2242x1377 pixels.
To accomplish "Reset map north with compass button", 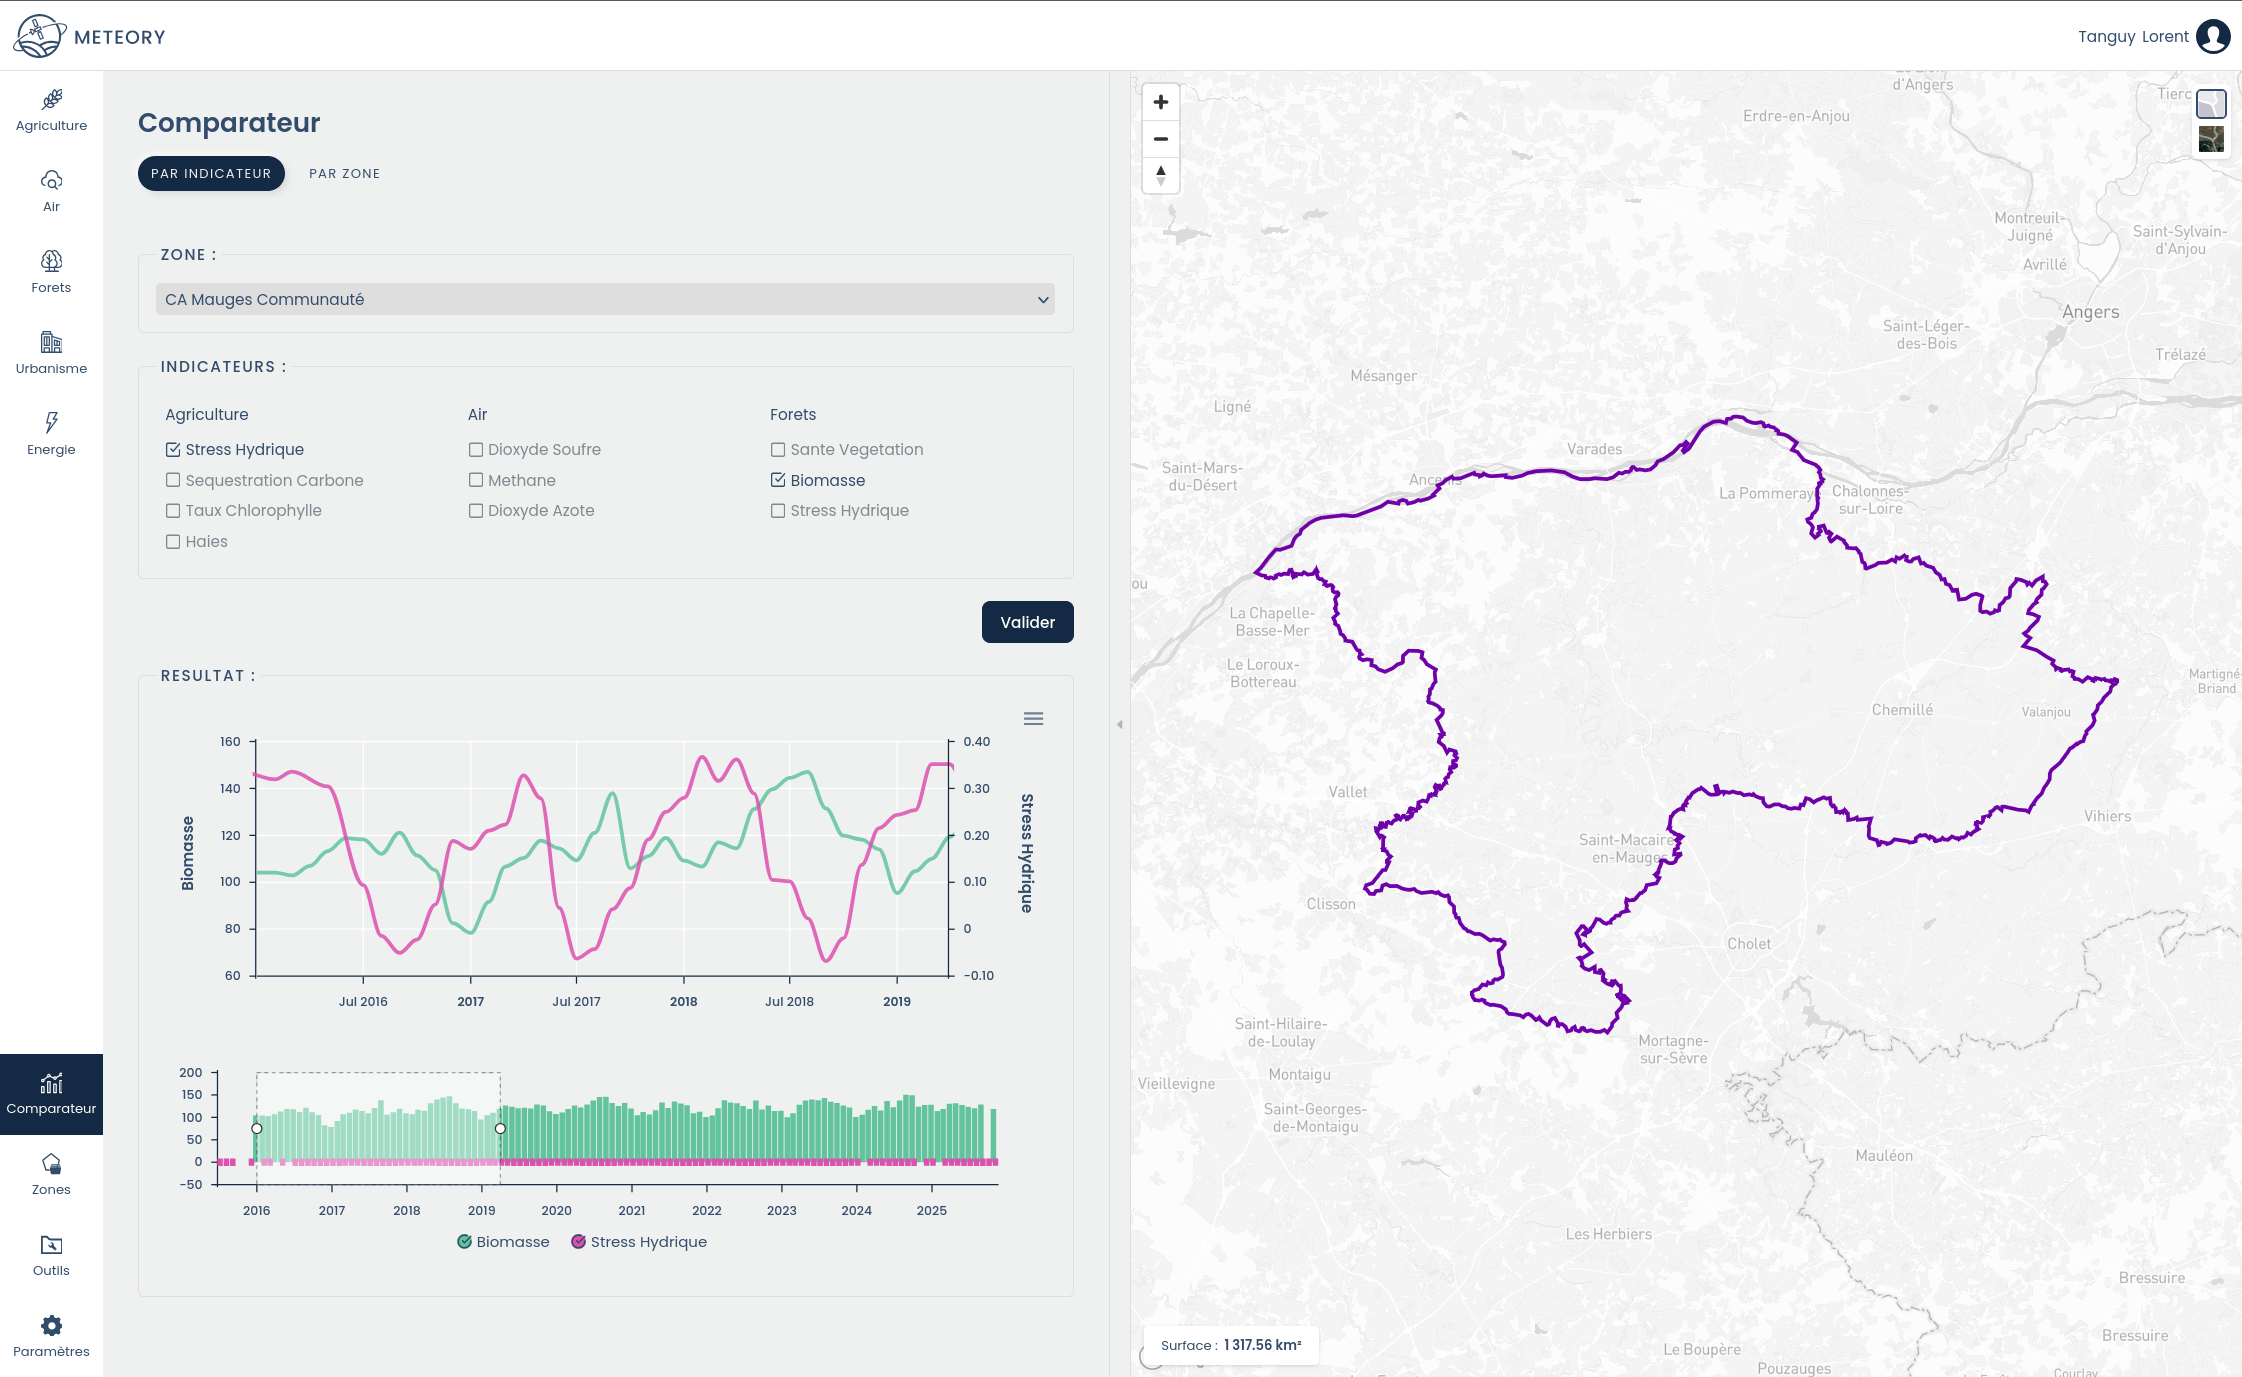I will [x=1160, y=176].
